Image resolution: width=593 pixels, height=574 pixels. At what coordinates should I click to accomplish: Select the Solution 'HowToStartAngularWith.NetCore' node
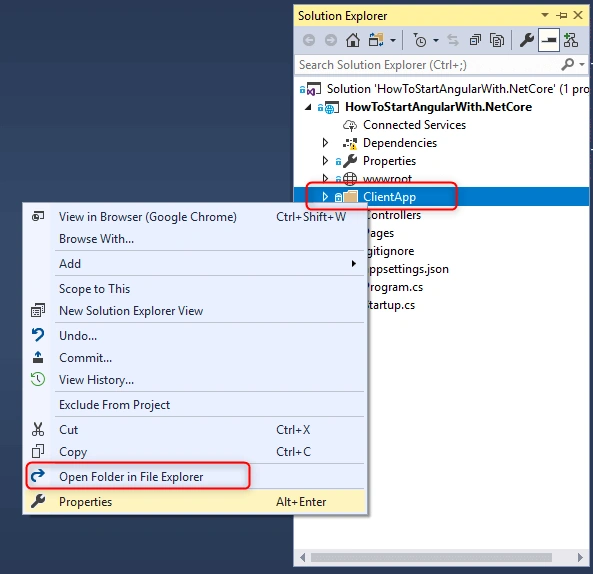pyautogui.click(x=444, y=89)
